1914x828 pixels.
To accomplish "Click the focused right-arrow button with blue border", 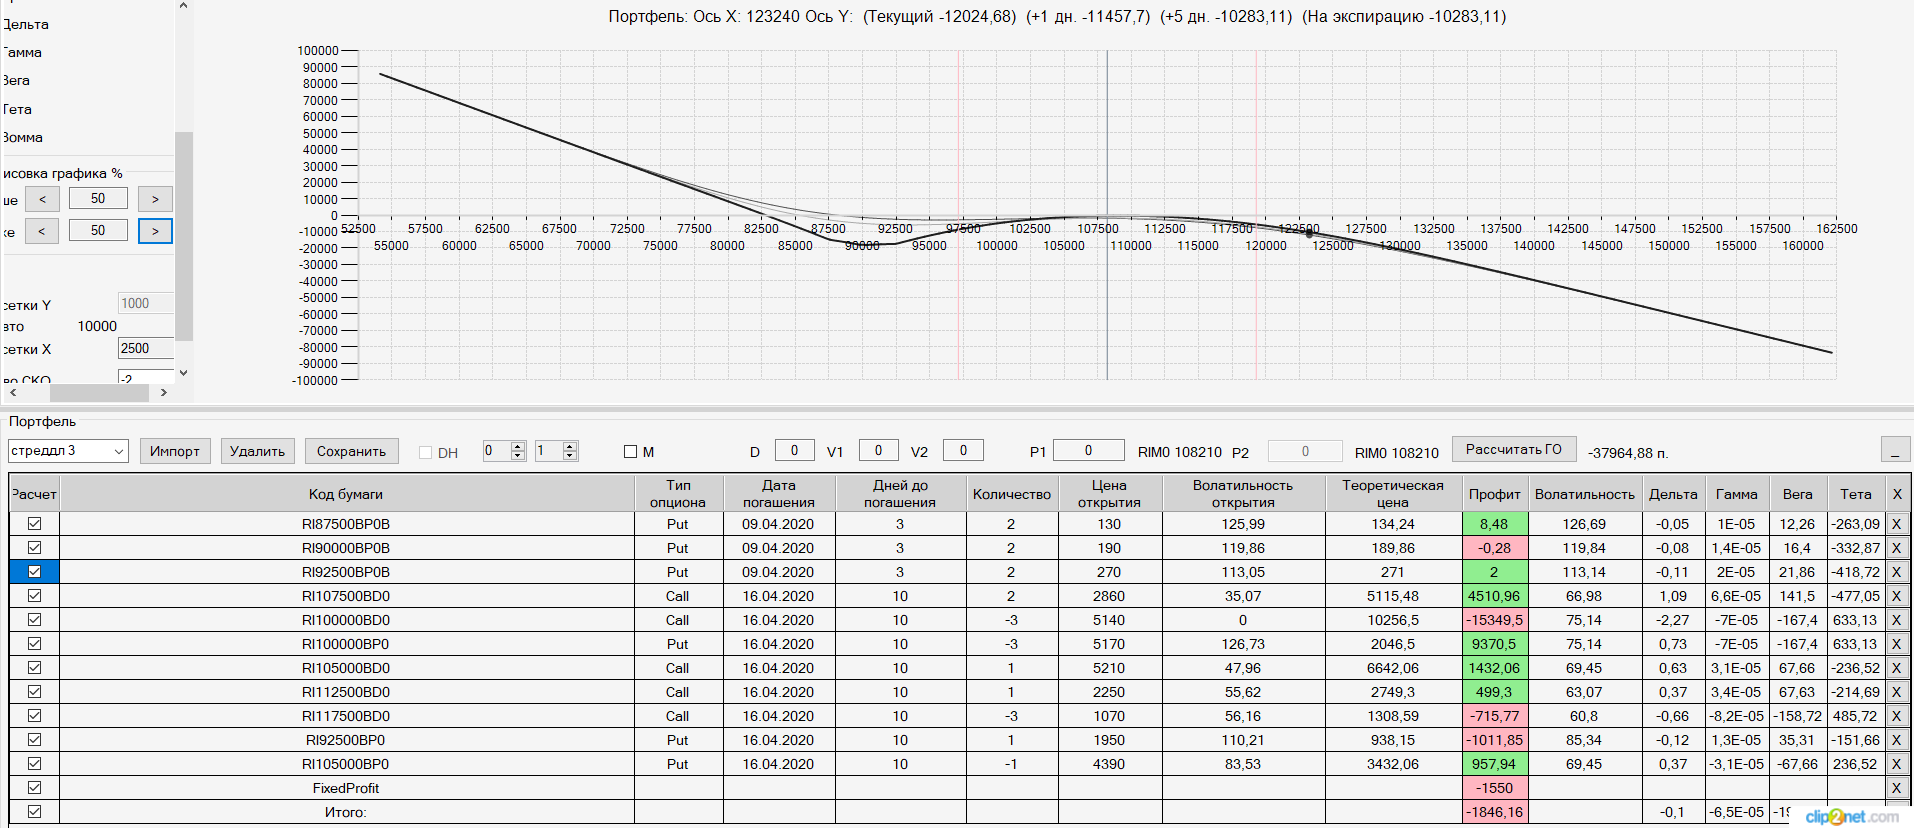I will click(155, 231).
